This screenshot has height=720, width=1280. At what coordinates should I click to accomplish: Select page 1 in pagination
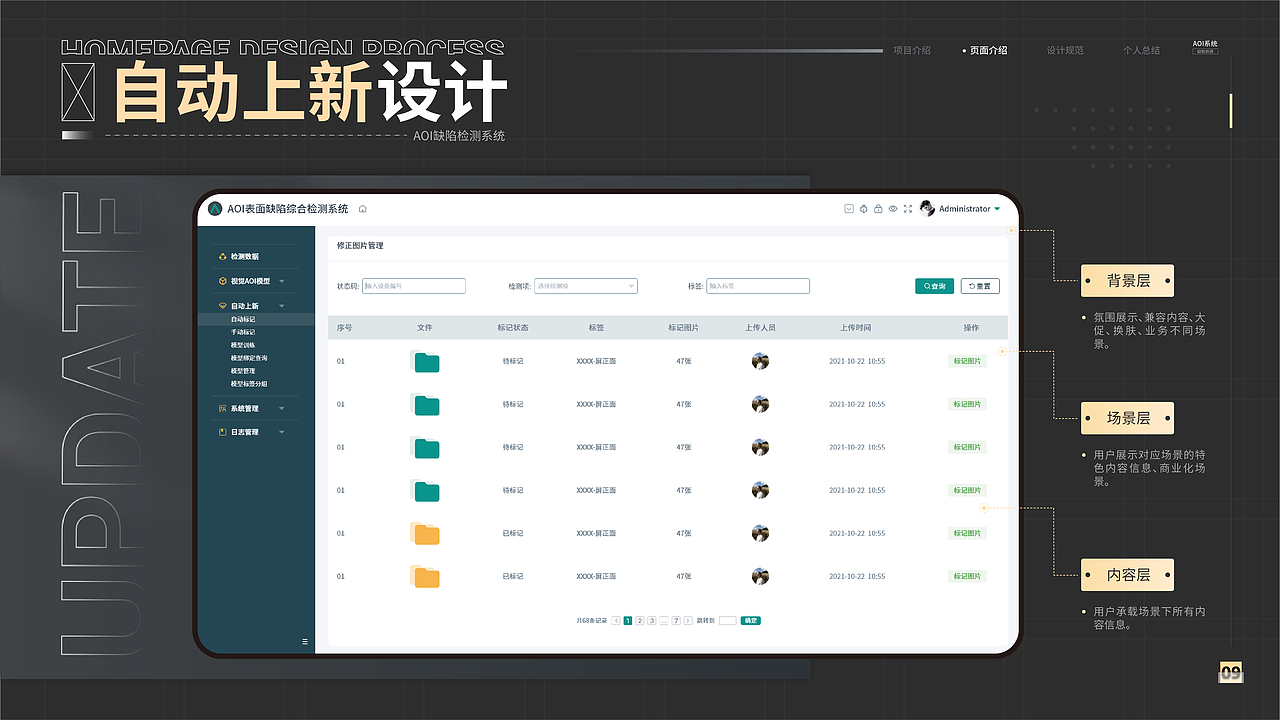click(x=628, y=621)
